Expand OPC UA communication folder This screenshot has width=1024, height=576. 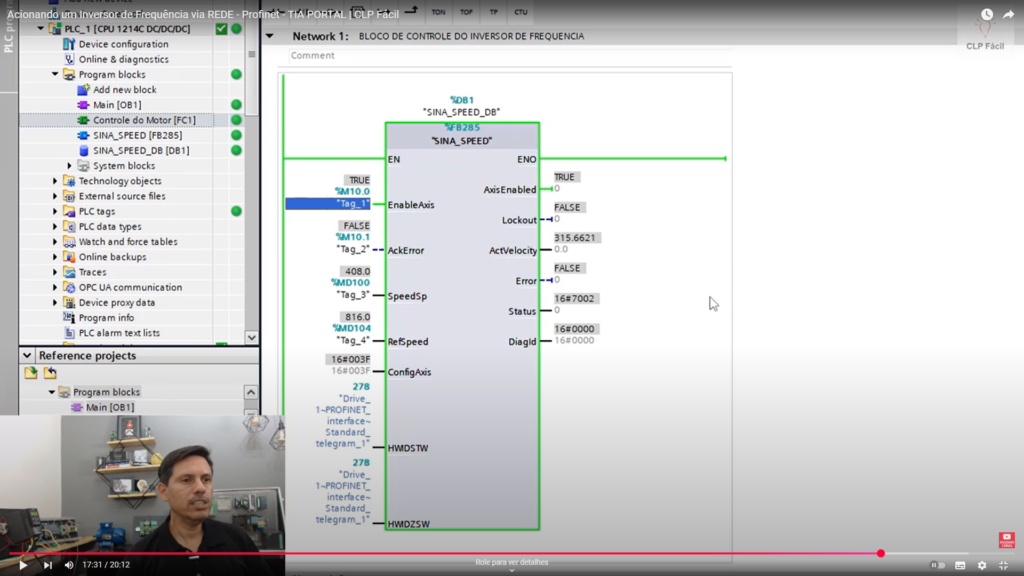coord(55,287)
